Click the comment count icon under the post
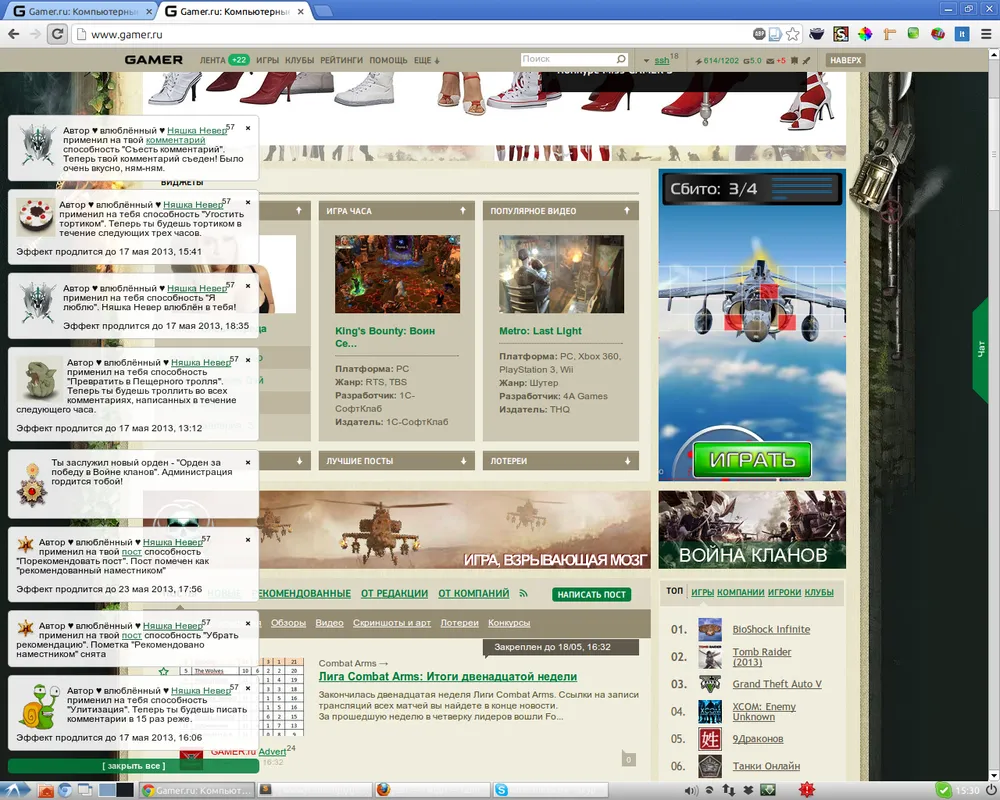Image resolution: width=1000 pixels, height=800 pixels. 628,759
